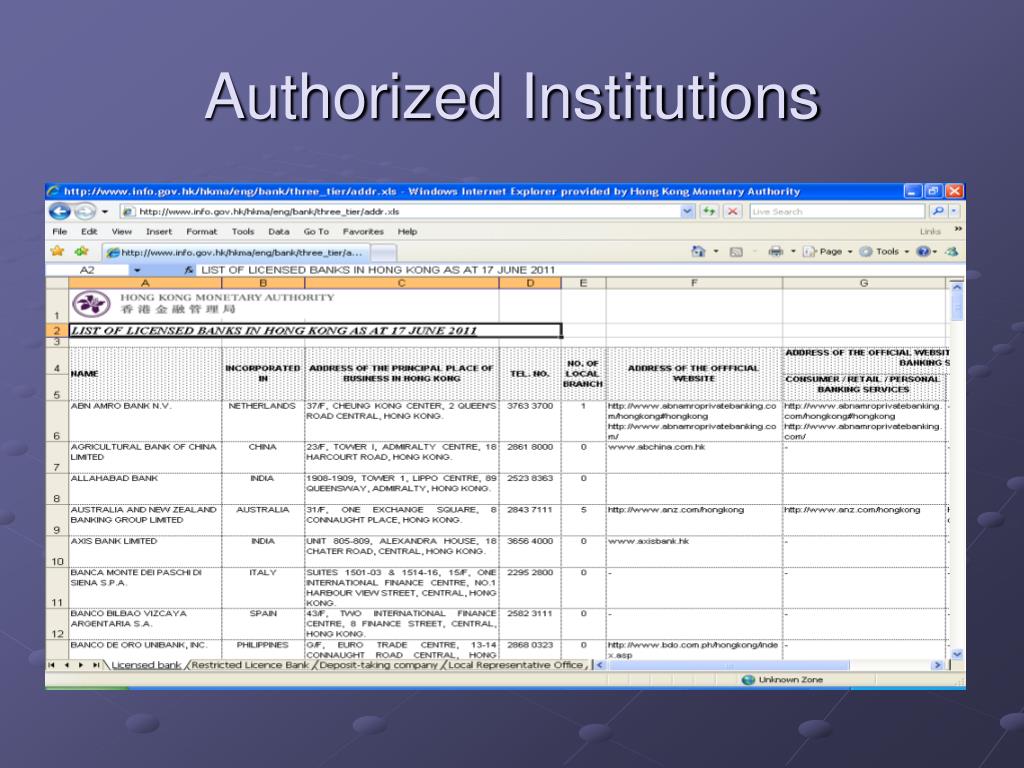This screenshot has width=1024, height=768.
Task: Go to previous sheet tab arrow
Action: point(67,665)
